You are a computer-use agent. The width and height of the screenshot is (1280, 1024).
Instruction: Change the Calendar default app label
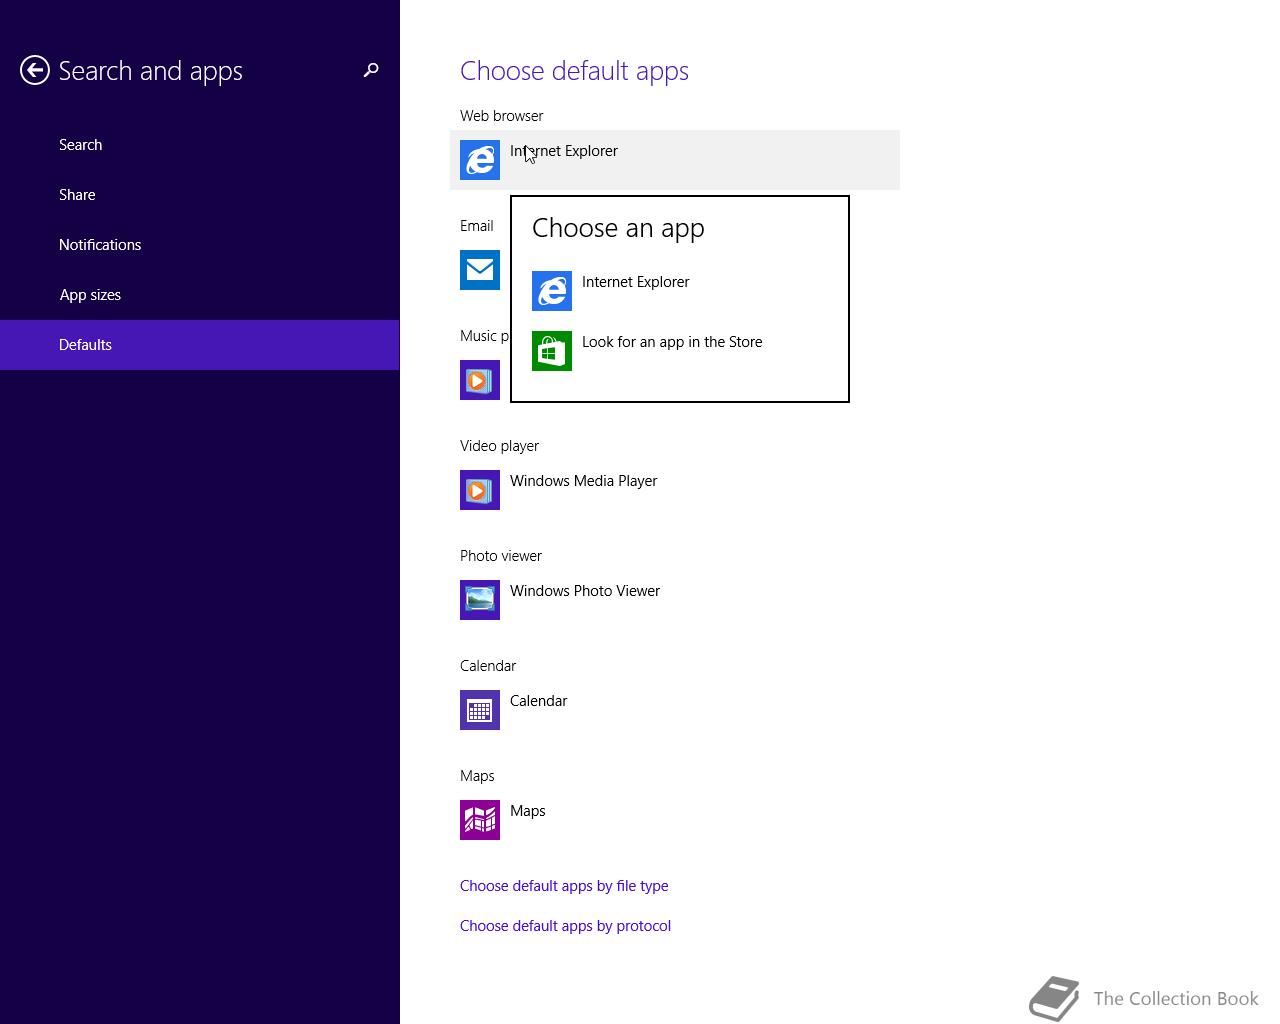click(538, 701)
